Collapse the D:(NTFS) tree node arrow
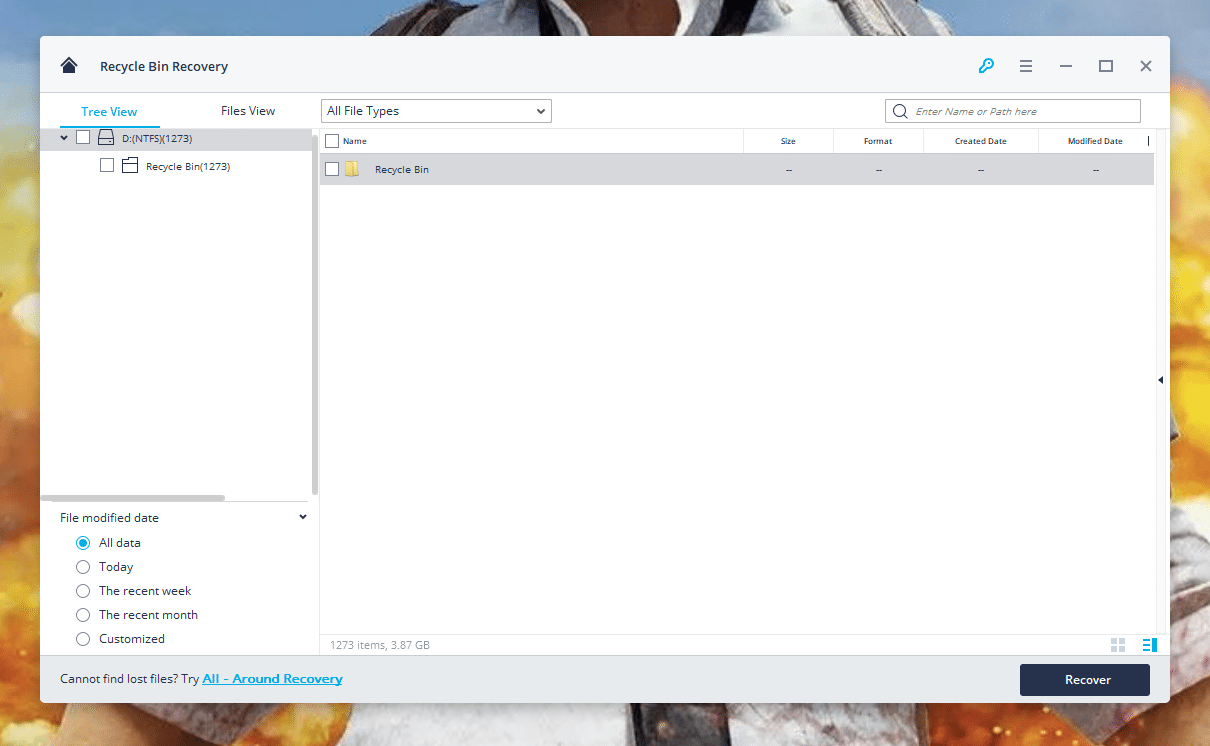Screen dimensions: 1210x746 [x=64, y=138]
